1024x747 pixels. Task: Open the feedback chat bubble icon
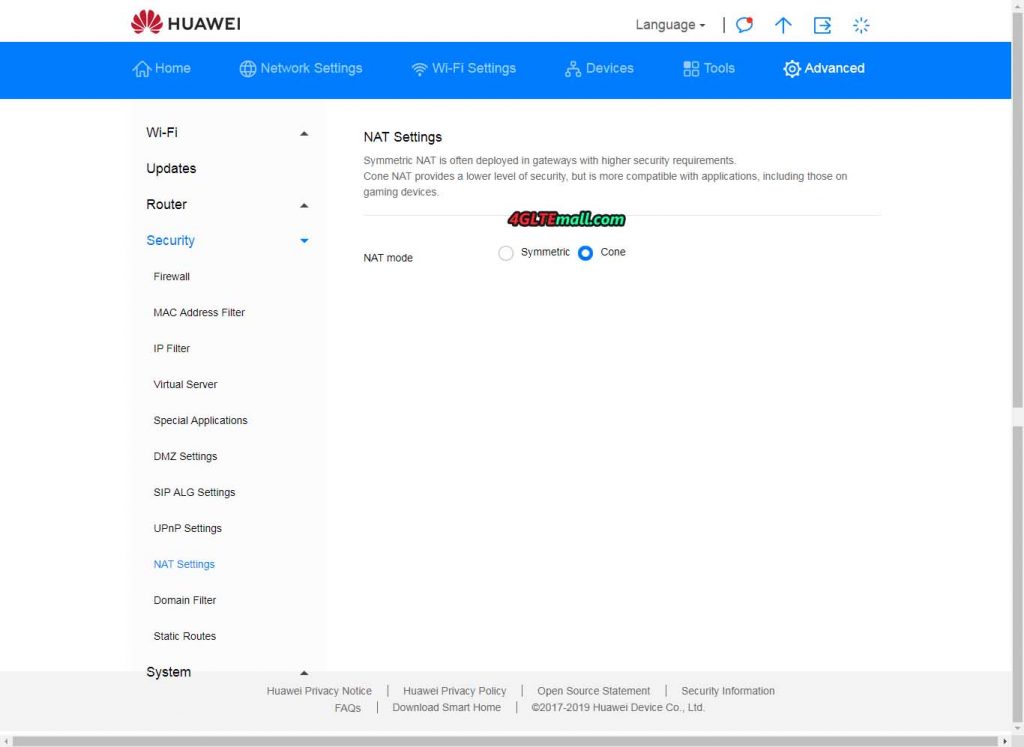coord(743,25)
